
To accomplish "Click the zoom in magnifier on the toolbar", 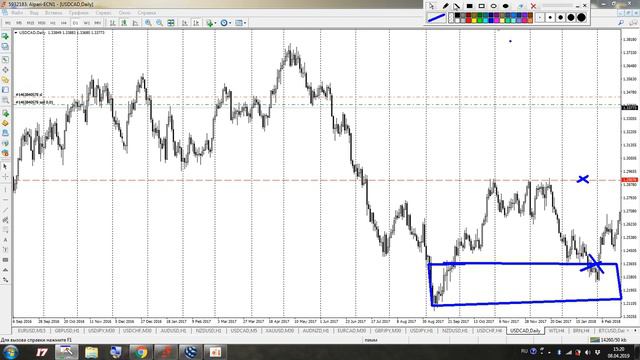I will click(x=148, y=23).
